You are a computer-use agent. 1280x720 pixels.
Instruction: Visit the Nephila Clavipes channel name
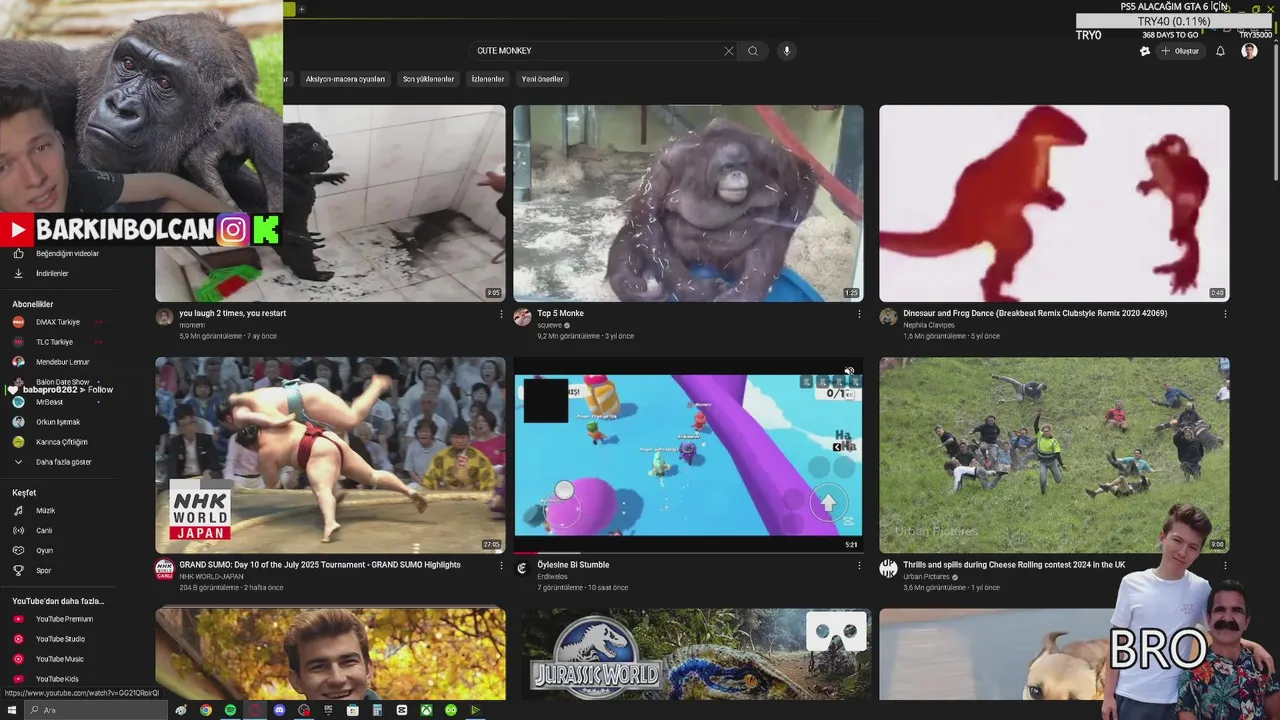(929, 325)
